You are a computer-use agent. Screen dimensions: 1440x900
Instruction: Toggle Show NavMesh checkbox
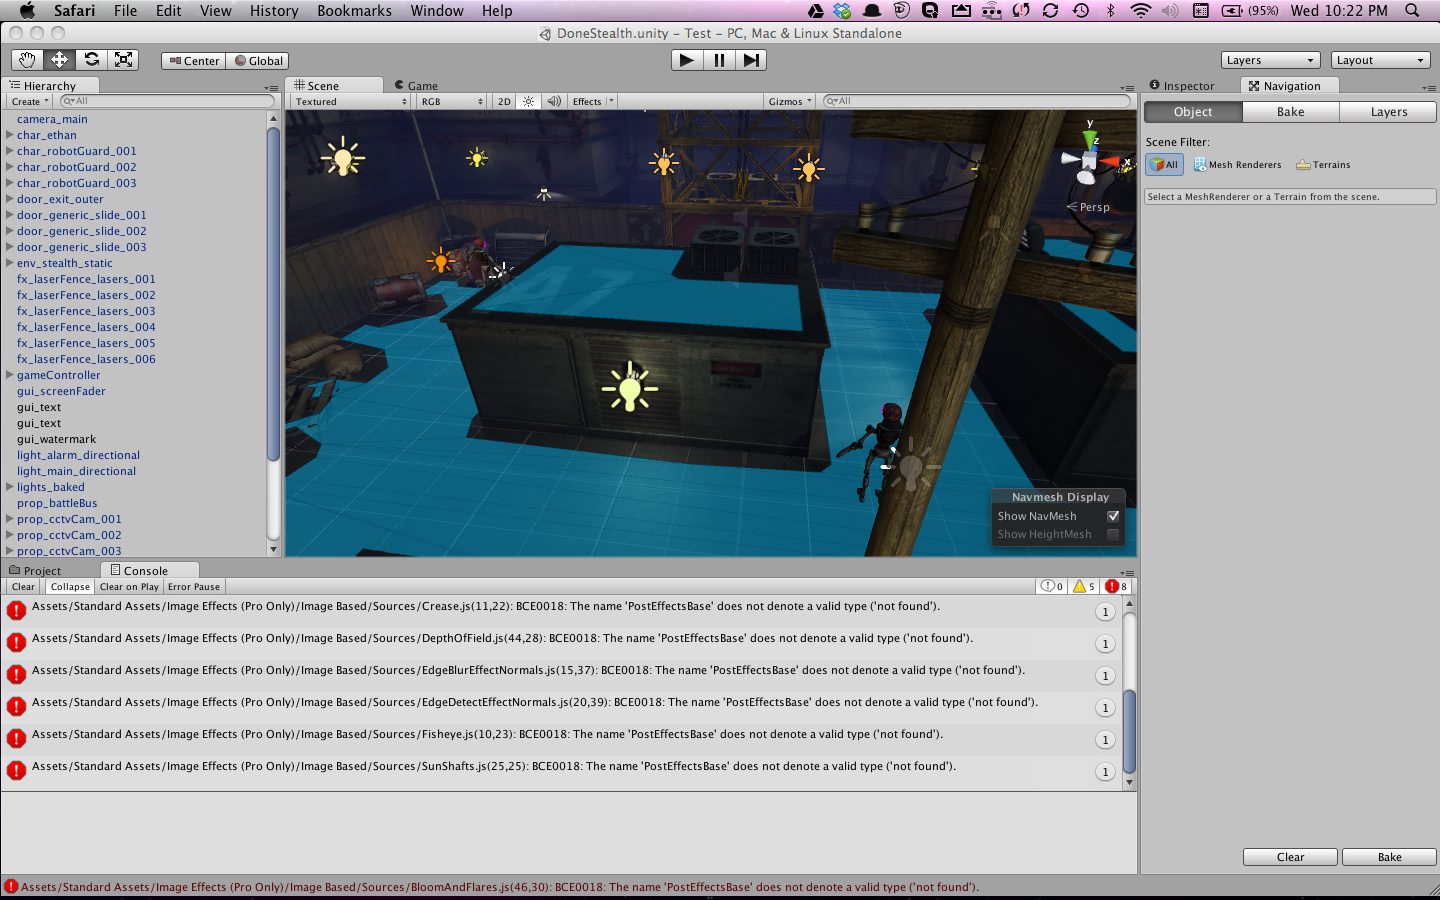(1112, 516)
